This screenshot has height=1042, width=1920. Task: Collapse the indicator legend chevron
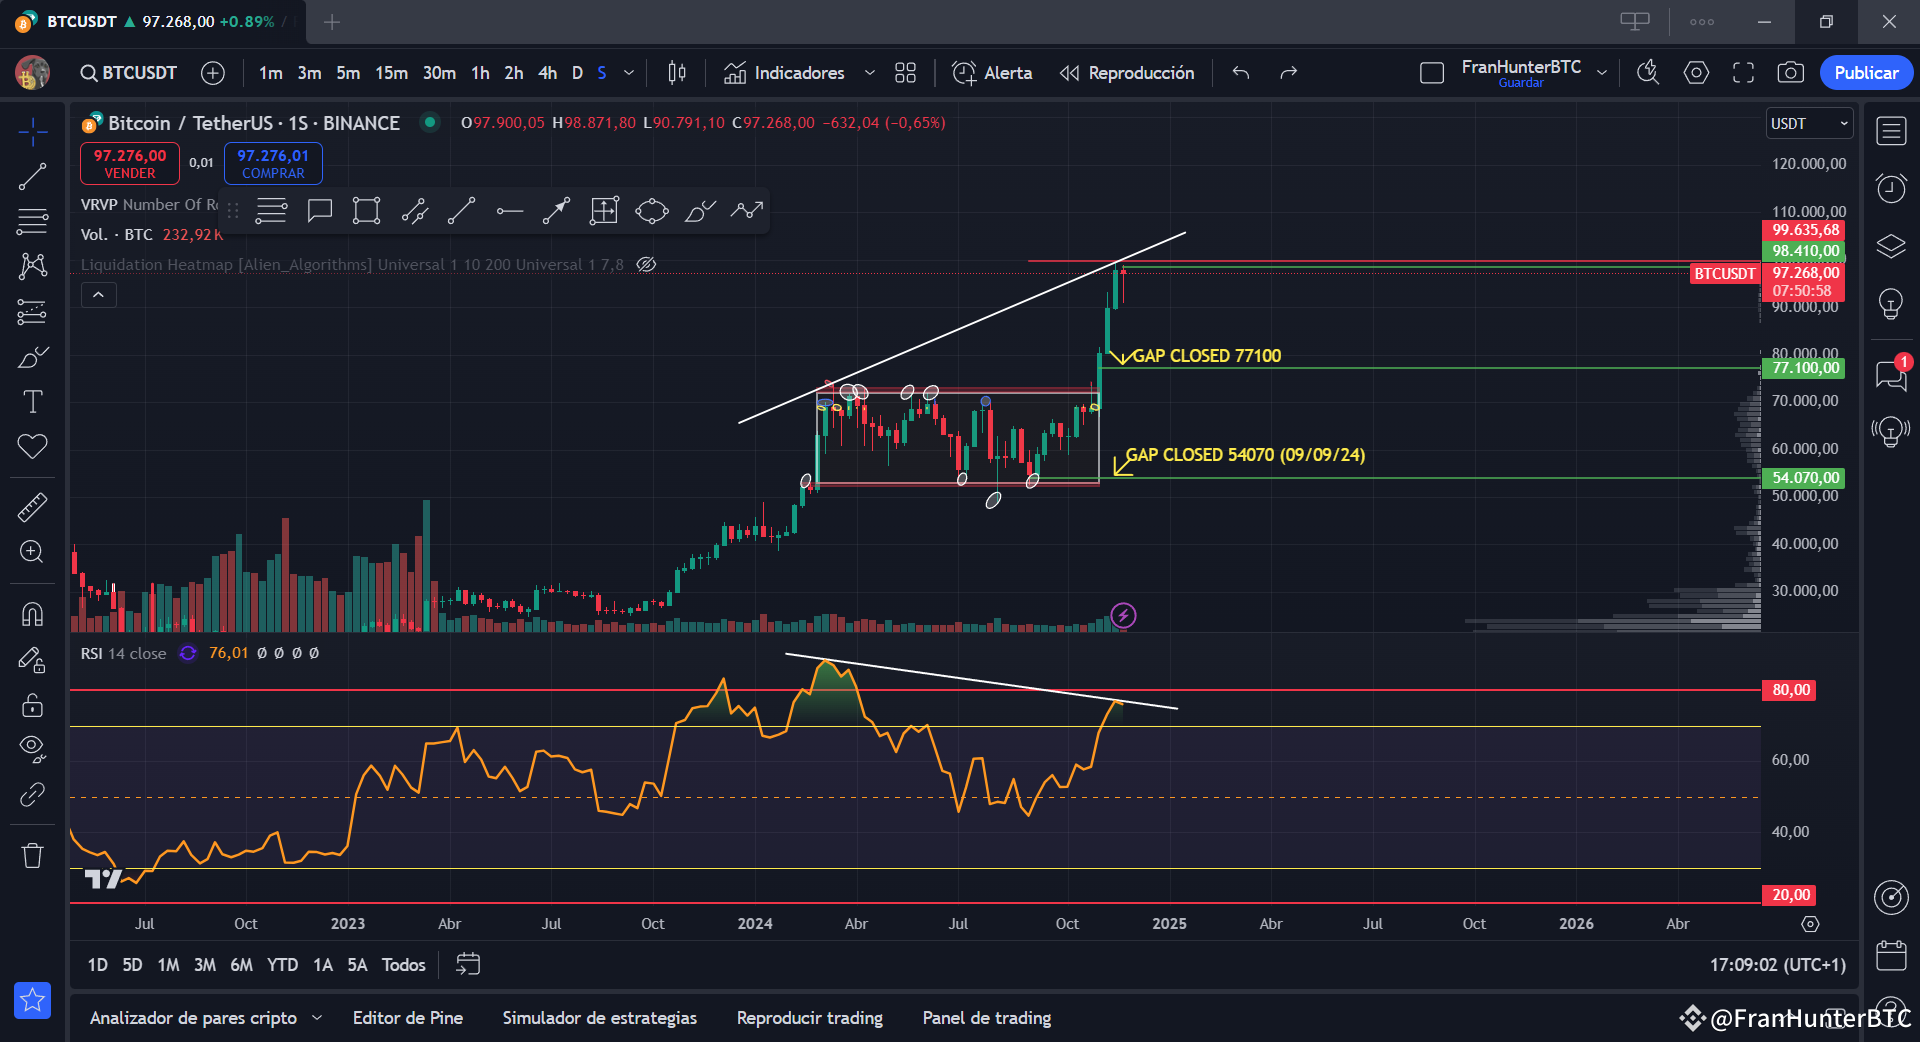click(x=98, y=295)
